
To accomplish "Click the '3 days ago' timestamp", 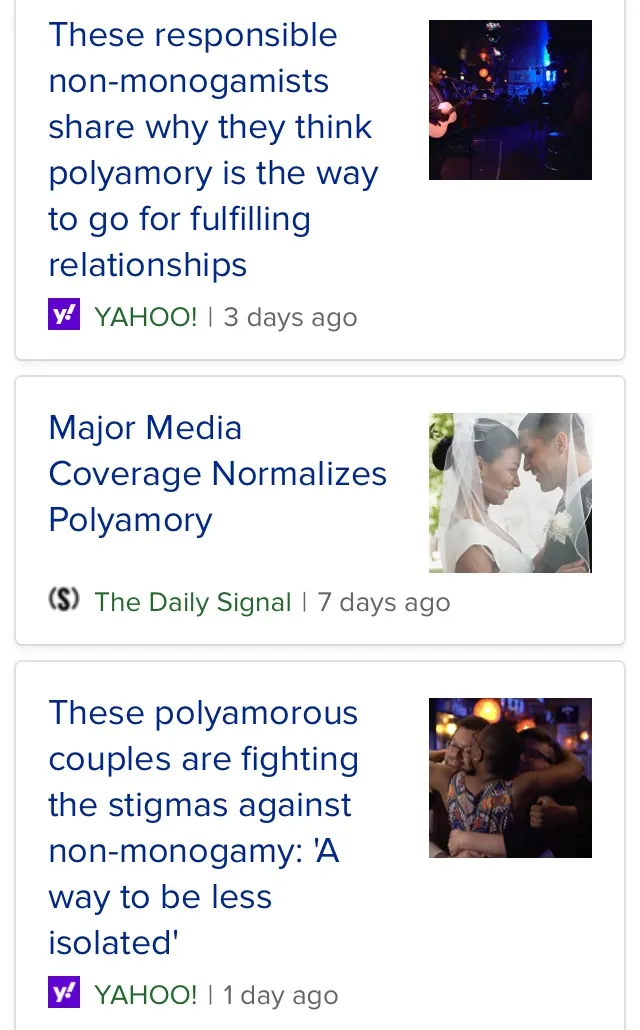I will coord(290,317).
